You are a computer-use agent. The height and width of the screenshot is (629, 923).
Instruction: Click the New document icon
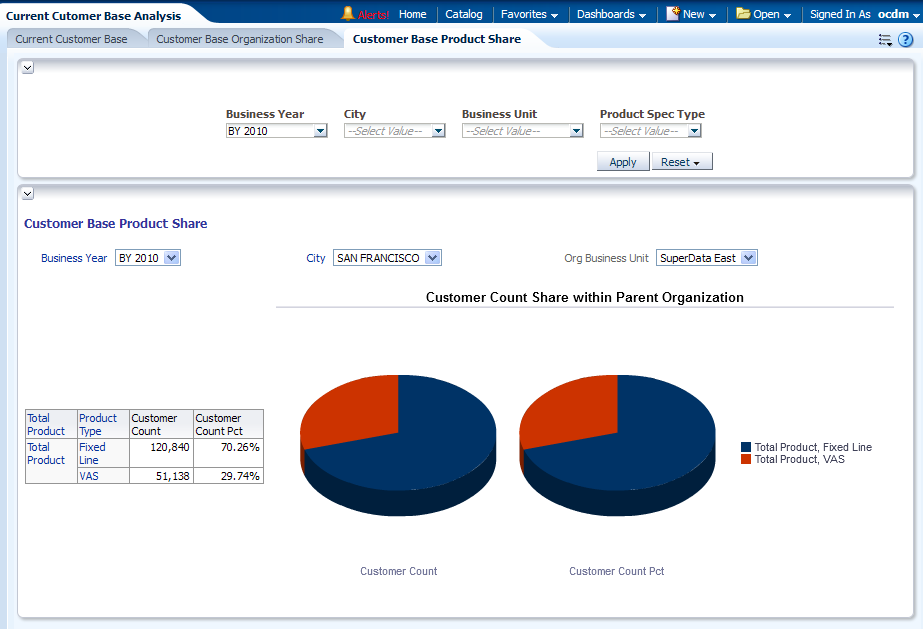(x=673, y=14)
